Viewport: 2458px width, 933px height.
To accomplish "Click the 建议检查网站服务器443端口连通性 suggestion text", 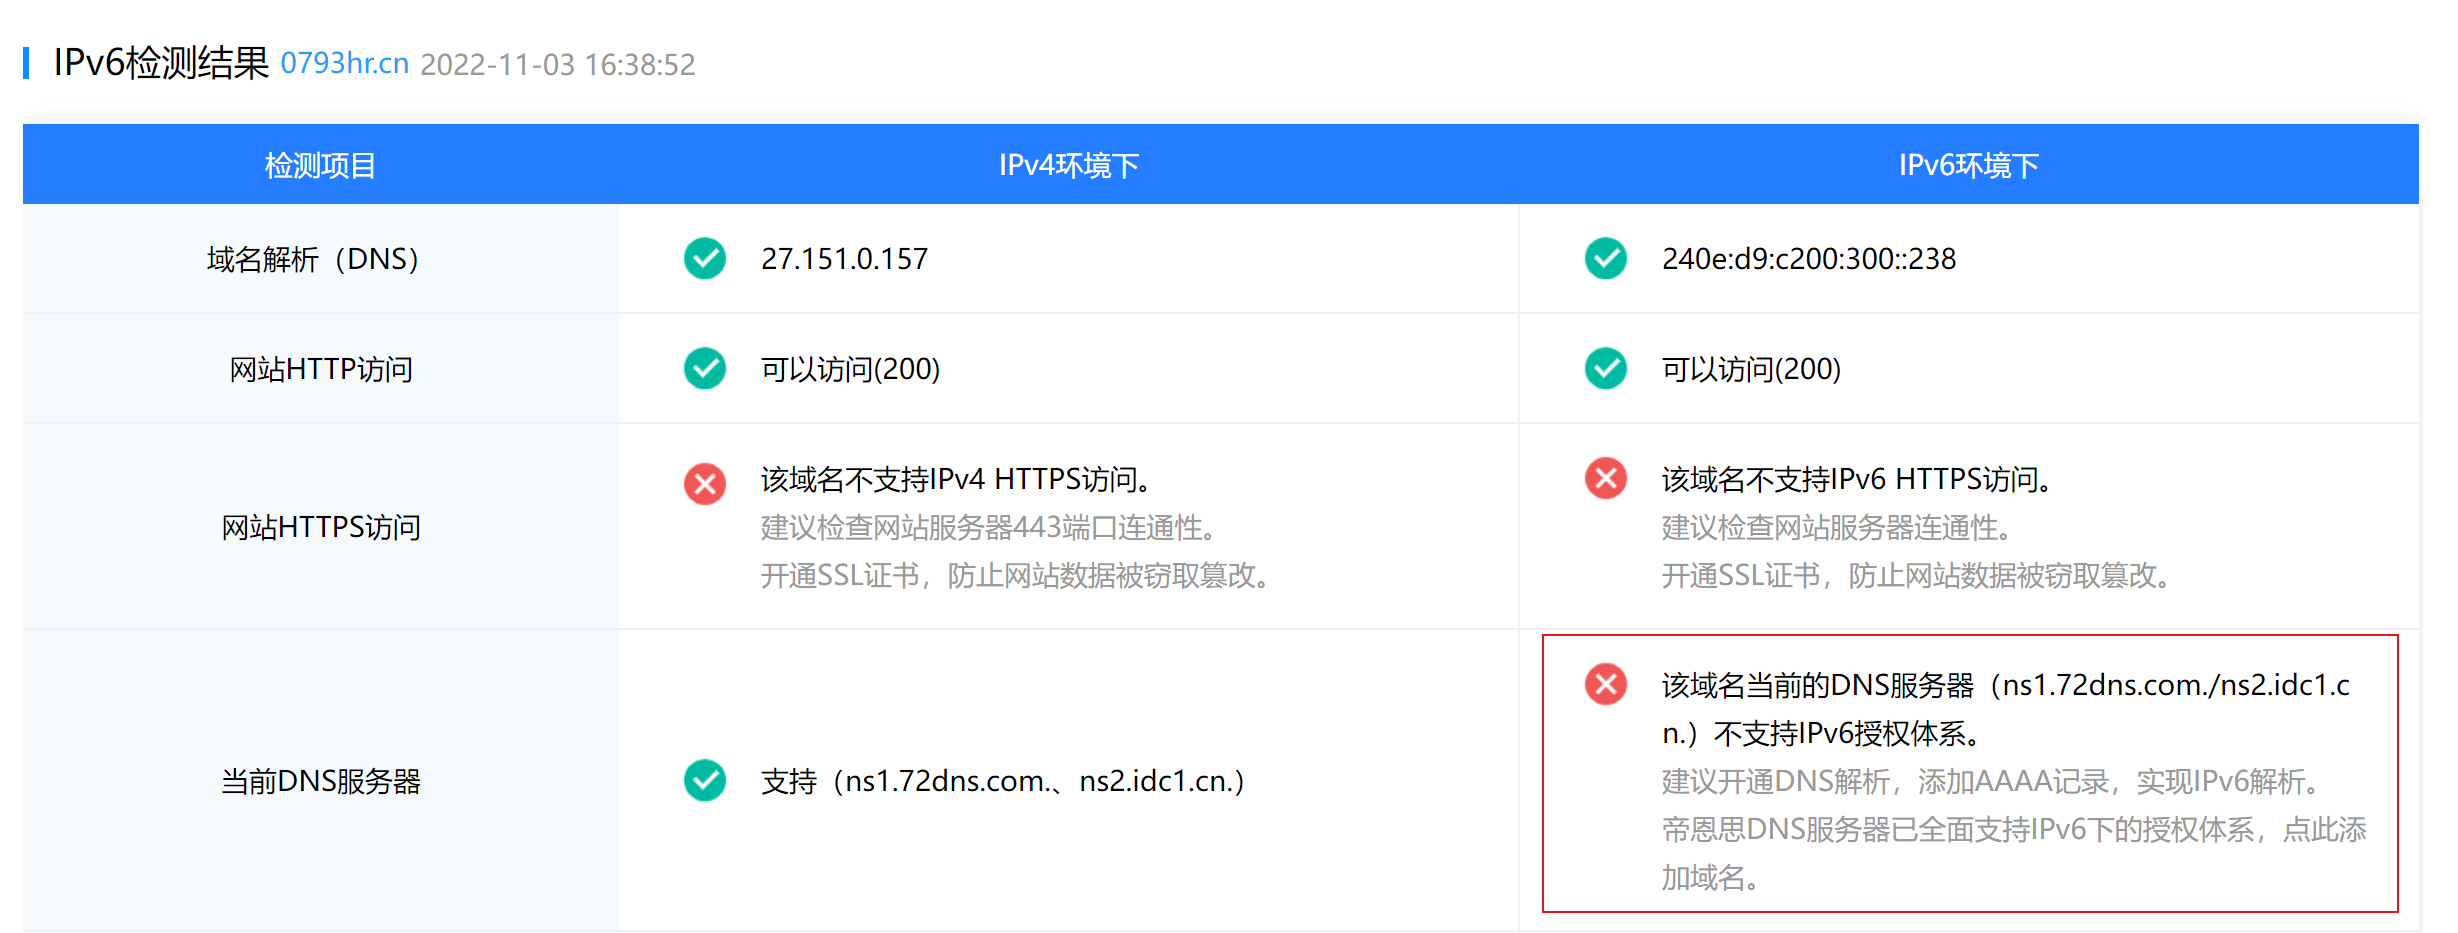I will pos(988,528).
